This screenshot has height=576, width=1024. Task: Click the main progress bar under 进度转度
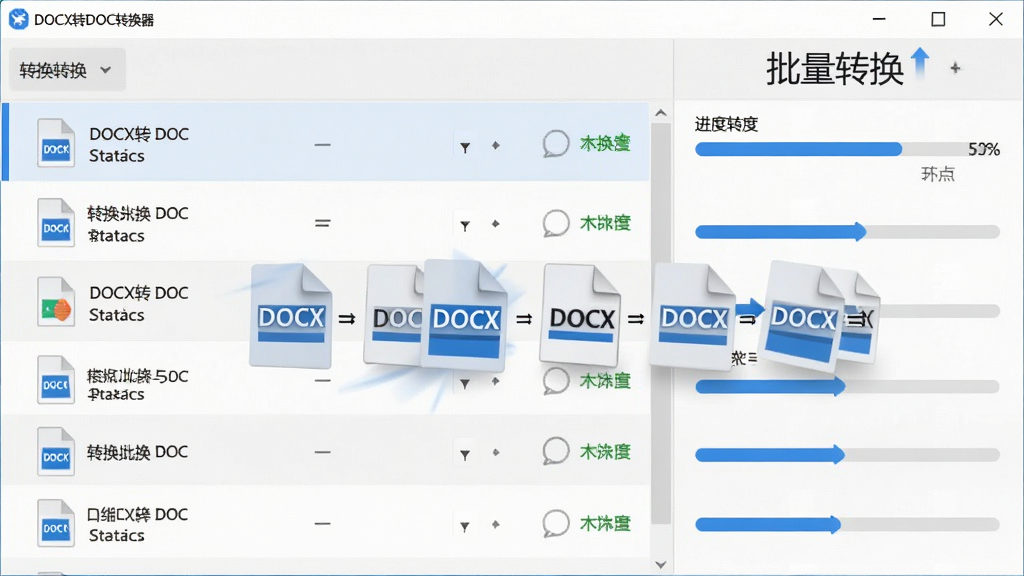(x=847, y=150)
